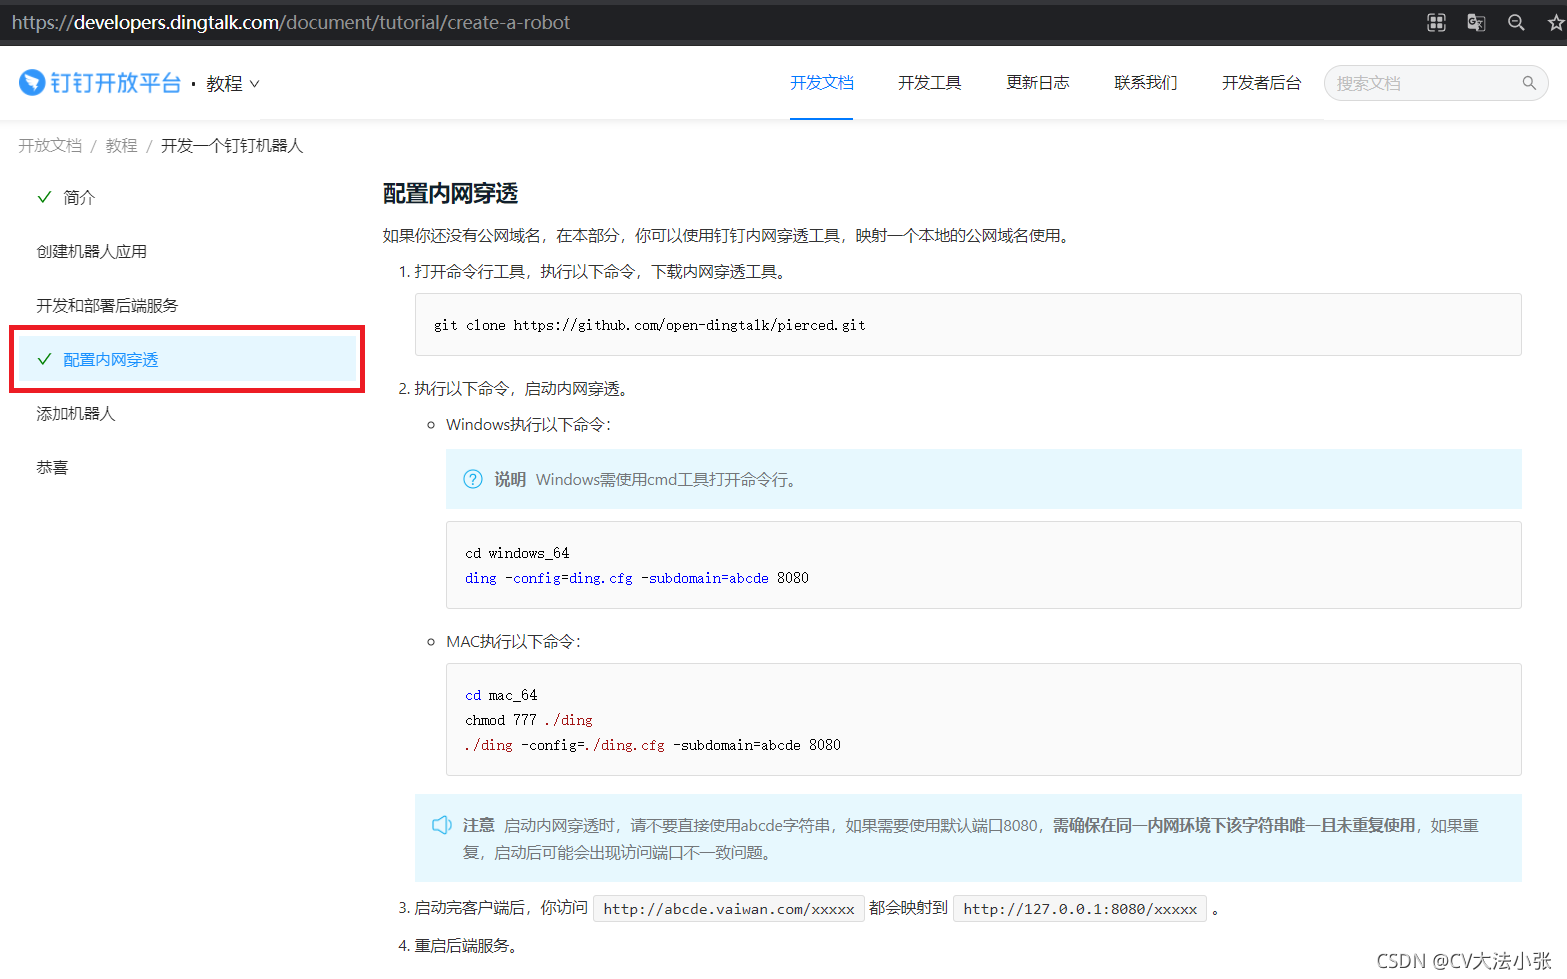Click the http://abcde.vaiwan.com/xxxxx code snippet
The height and width of the screenshot is (979, 1567).
click(729, 909)
